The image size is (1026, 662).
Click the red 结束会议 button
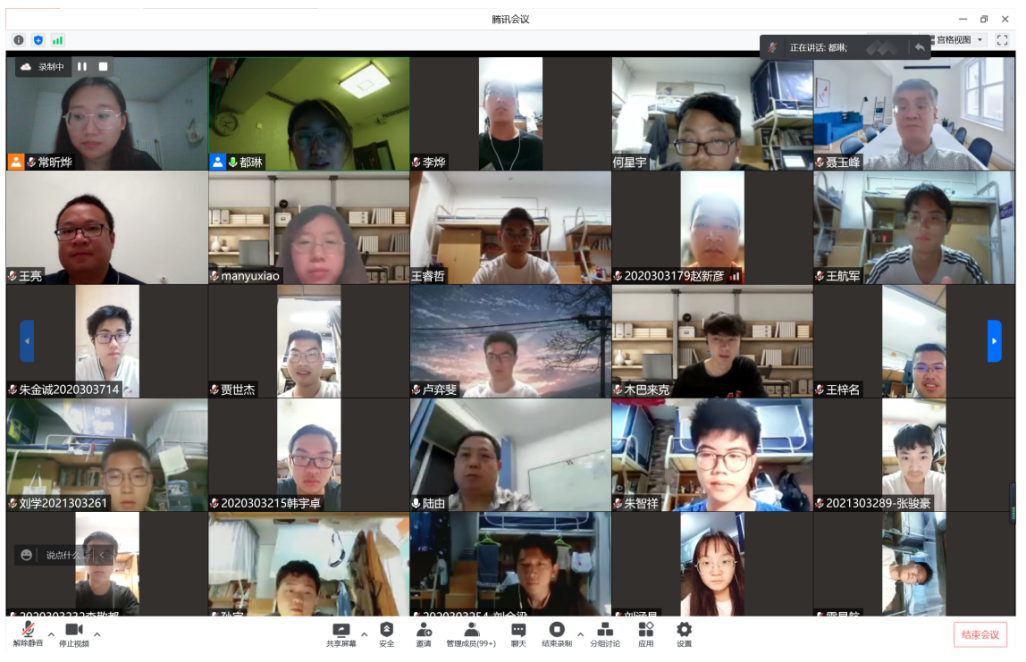coord(980,635)
